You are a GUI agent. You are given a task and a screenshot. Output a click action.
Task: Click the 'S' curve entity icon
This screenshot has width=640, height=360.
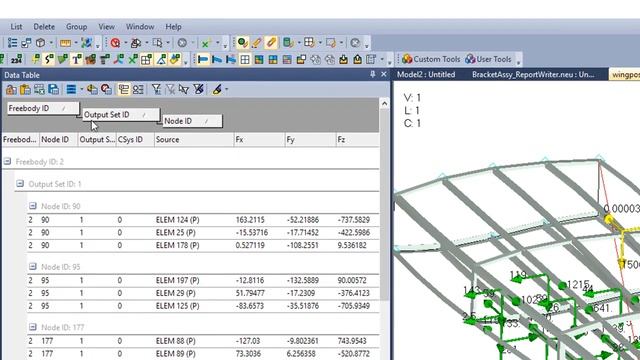pyautogui.click(x=49, y=60)
